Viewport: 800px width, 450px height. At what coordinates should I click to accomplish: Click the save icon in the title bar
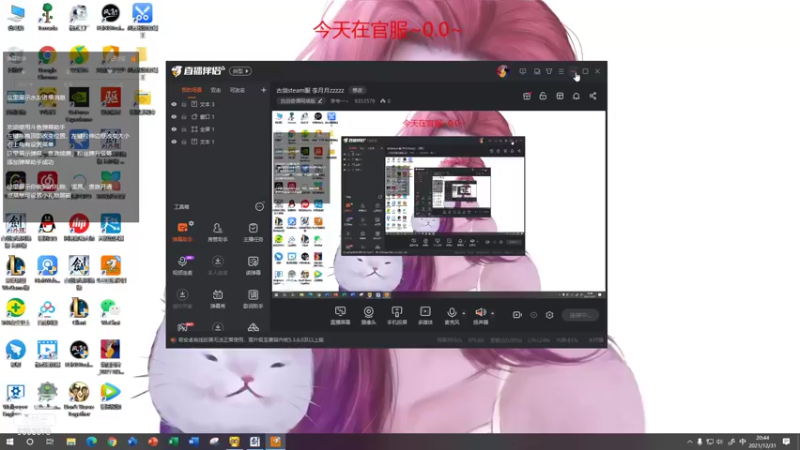click(x=537, y=71)
